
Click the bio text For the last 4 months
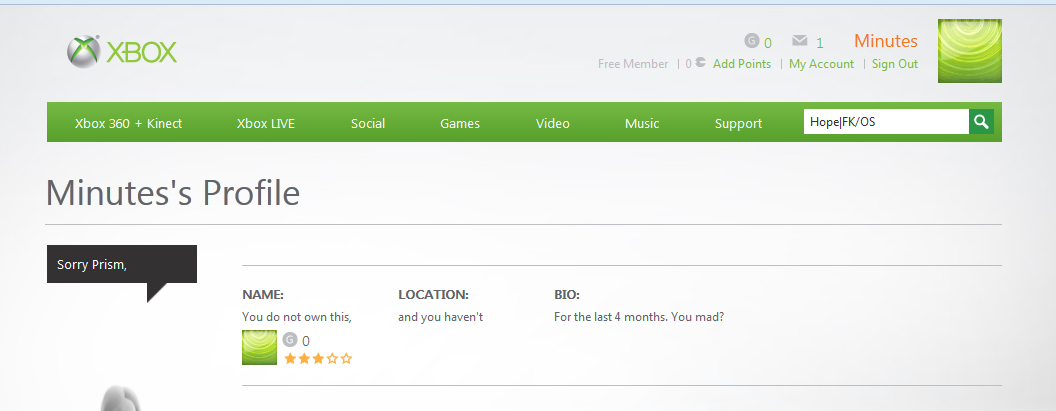point(638,317)
